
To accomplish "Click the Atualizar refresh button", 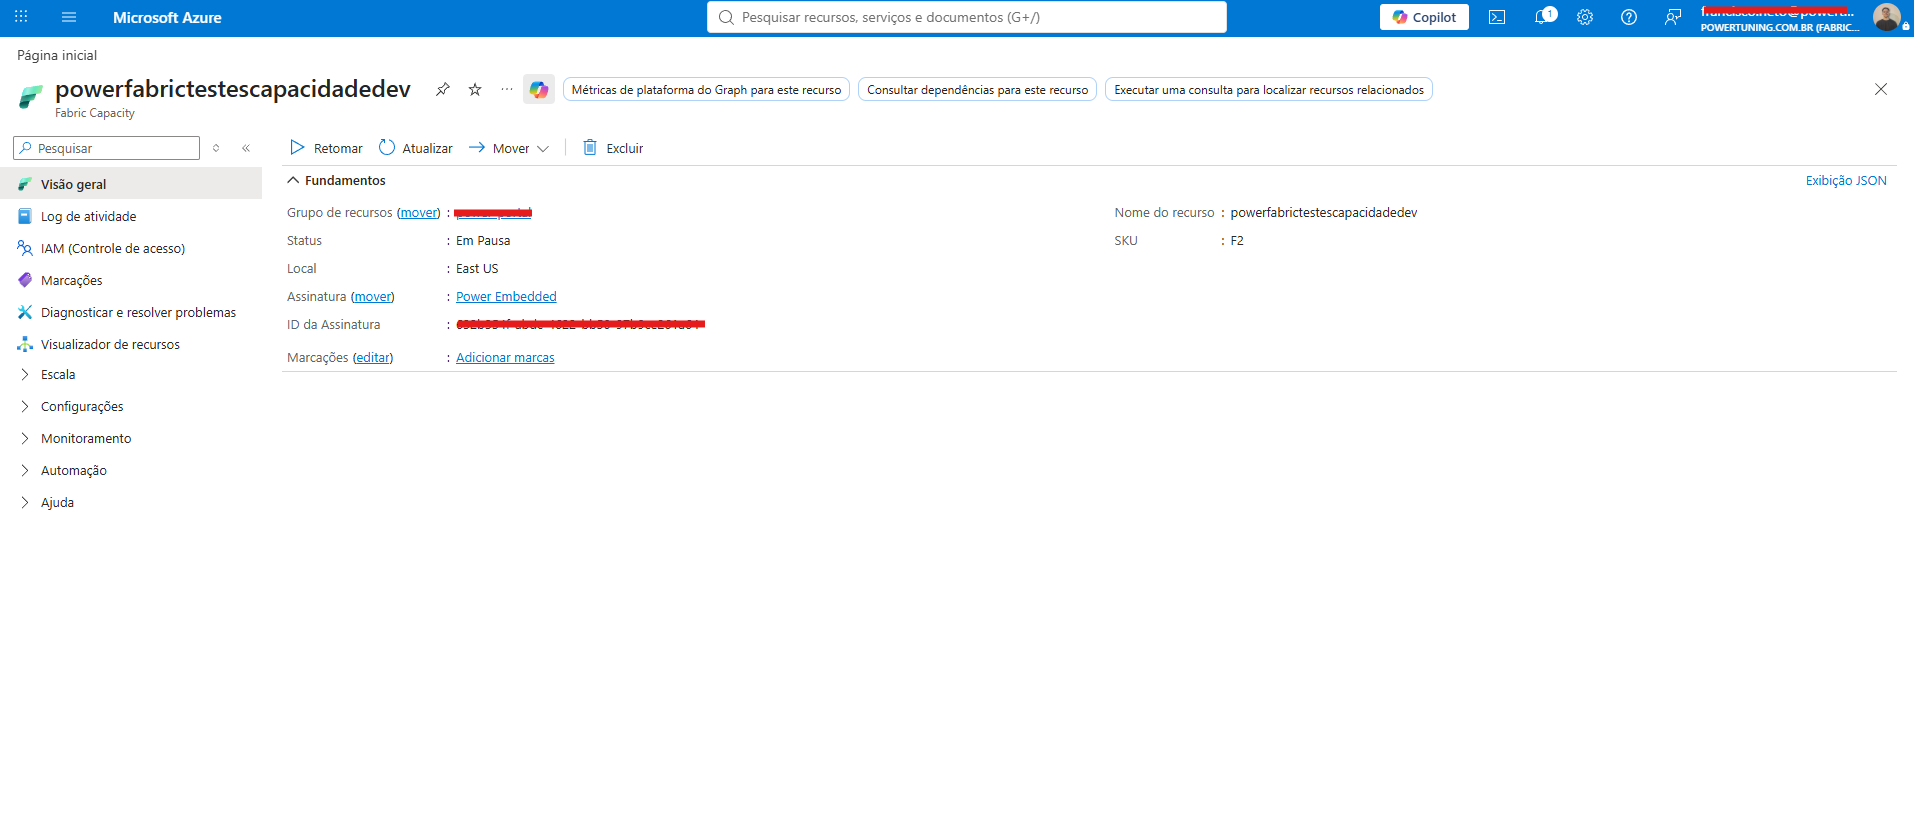I will pos(415,148).
